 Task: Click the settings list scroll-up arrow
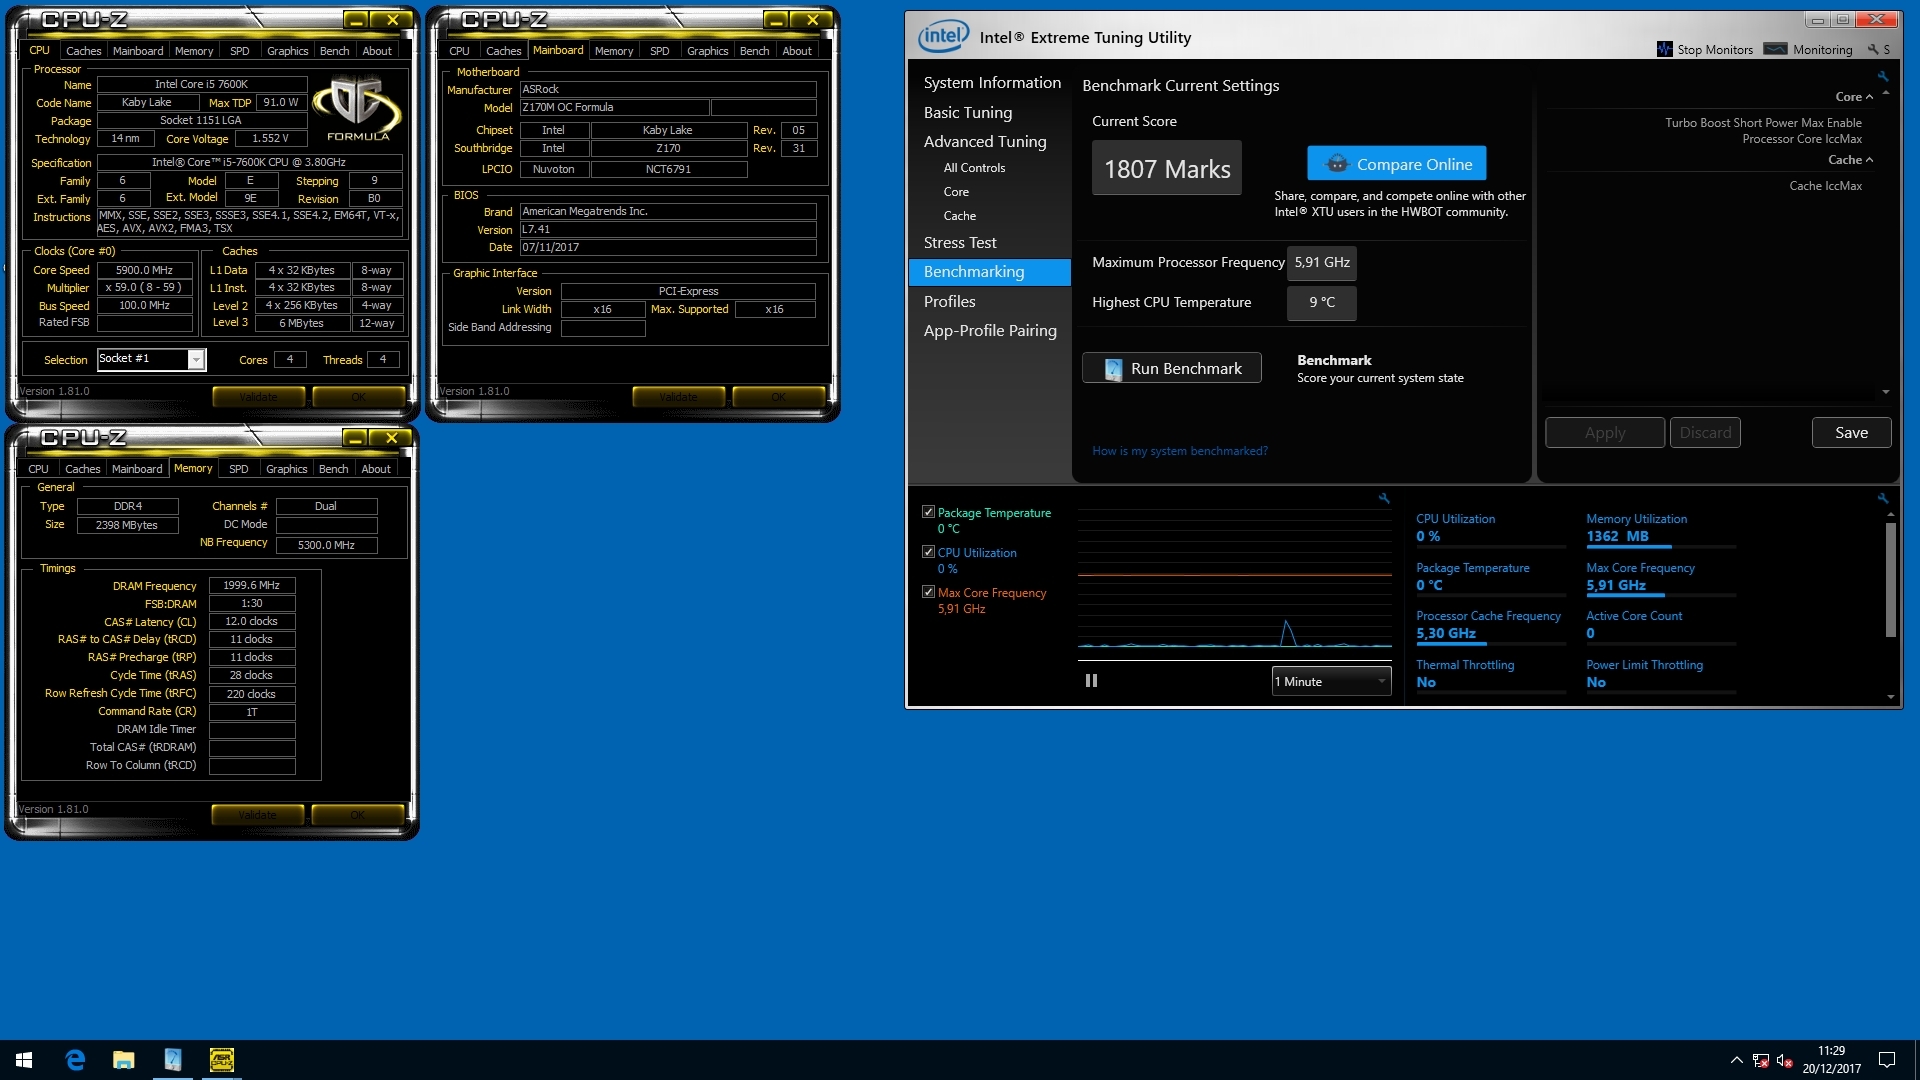(x=1886, y=93)
